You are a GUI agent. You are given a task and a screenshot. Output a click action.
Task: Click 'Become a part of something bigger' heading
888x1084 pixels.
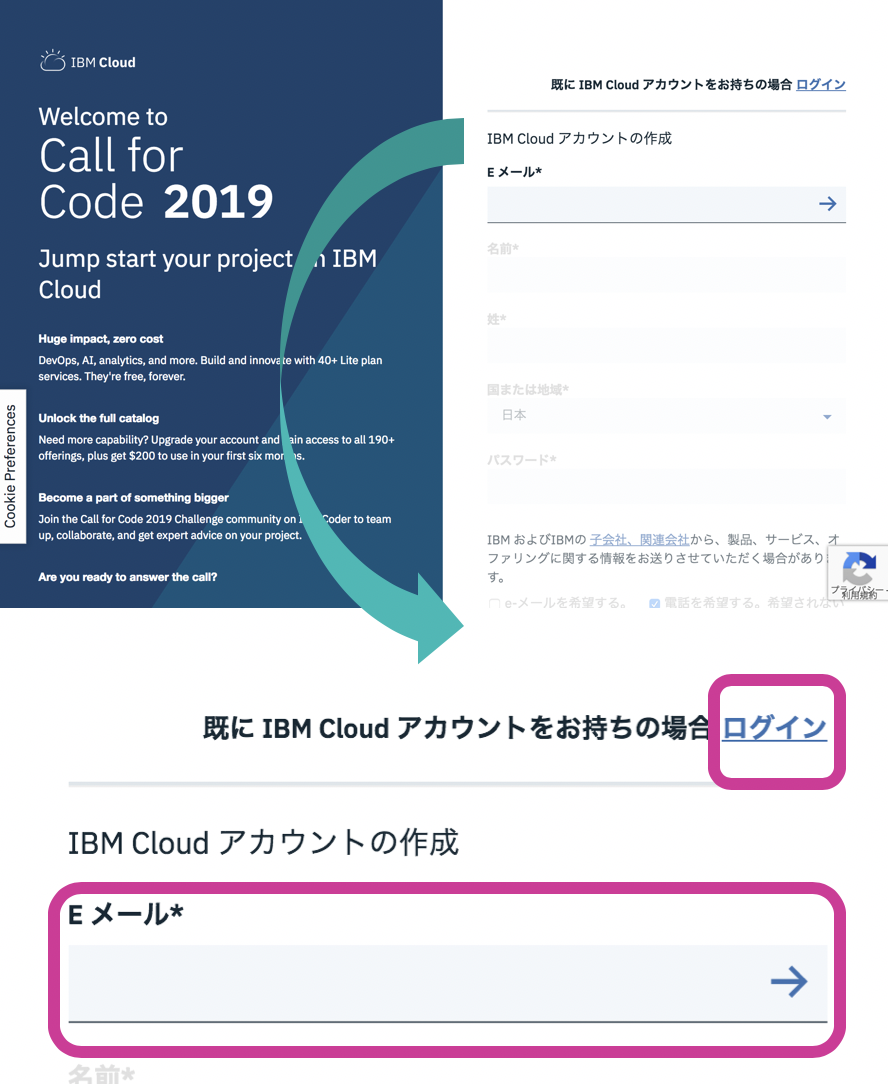(x=133, y=498)
